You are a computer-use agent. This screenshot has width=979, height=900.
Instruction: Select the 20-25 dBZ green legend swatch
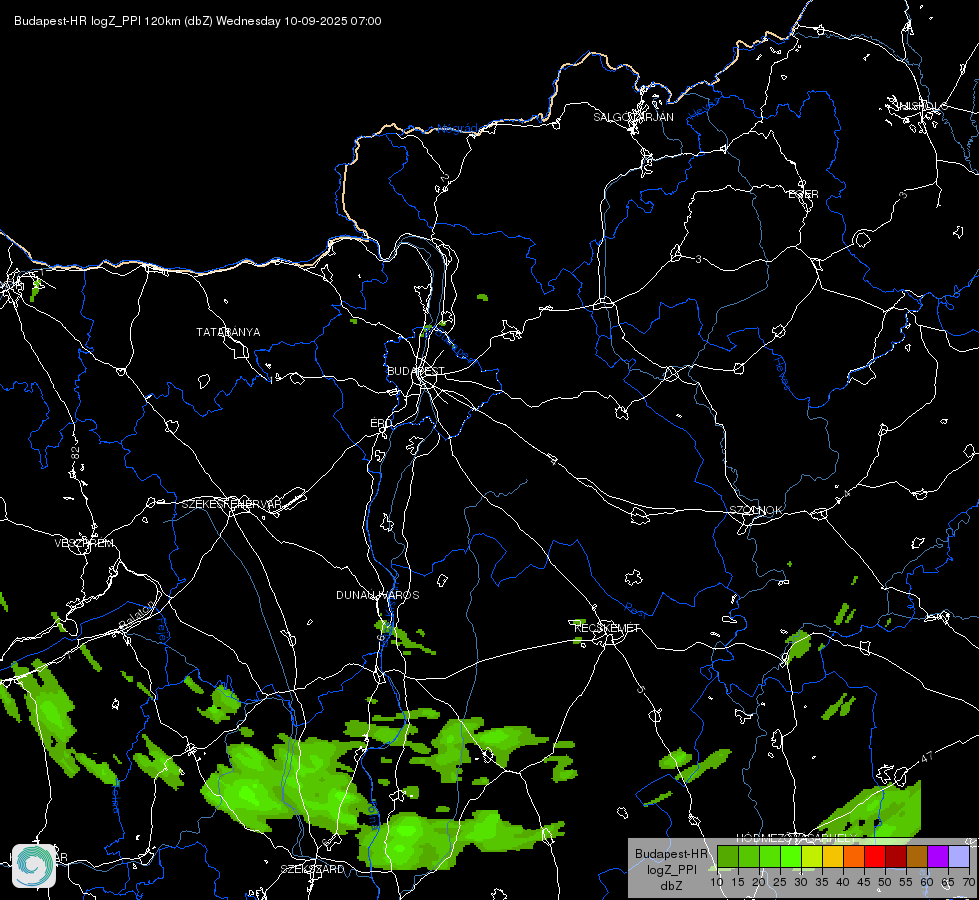click(x=770, y=857)
